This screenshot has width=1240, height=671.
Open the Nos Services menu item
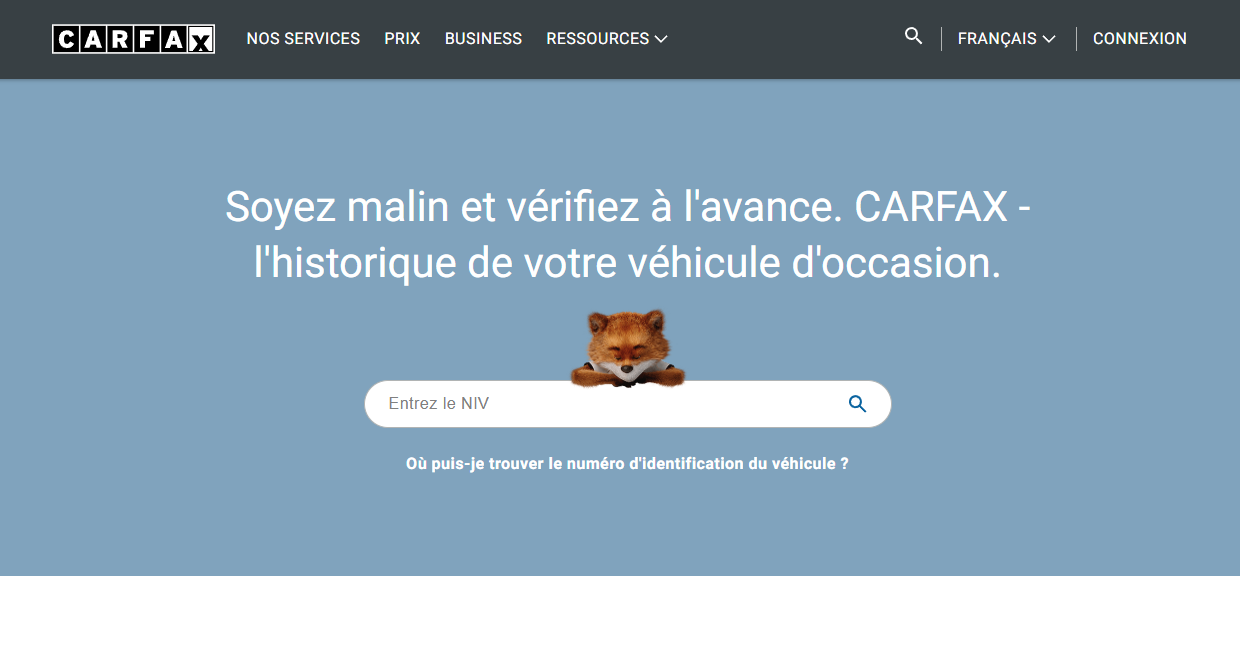point(303,39)
